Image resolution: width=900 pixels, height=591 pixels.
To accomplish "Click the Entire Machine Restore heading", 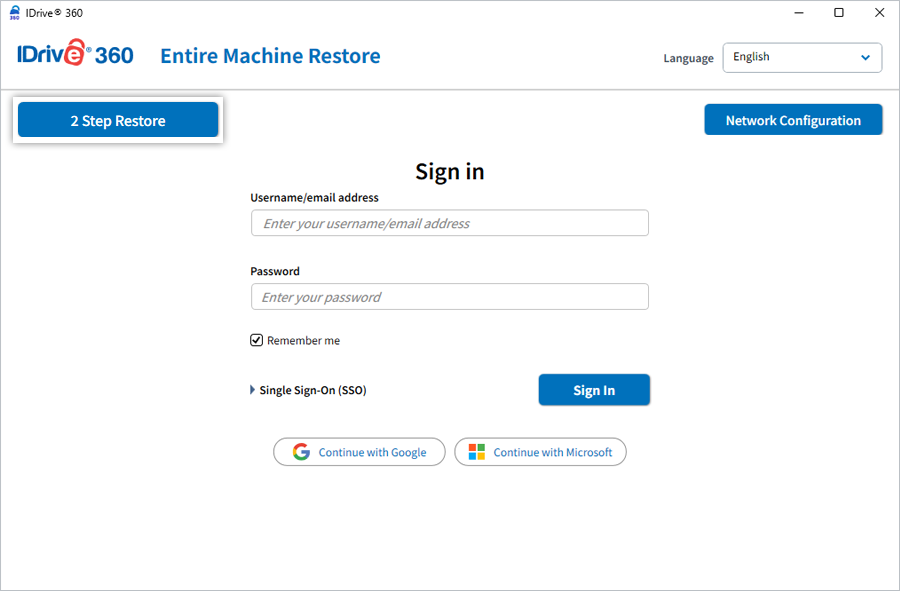I will (270, 56).
